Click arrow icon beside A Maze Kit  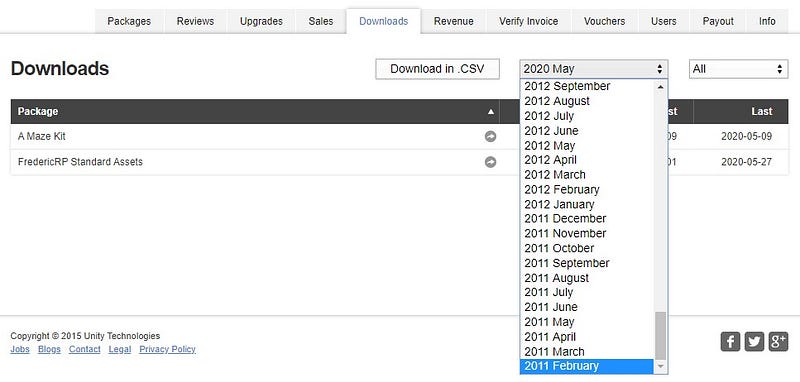(490, 137)
